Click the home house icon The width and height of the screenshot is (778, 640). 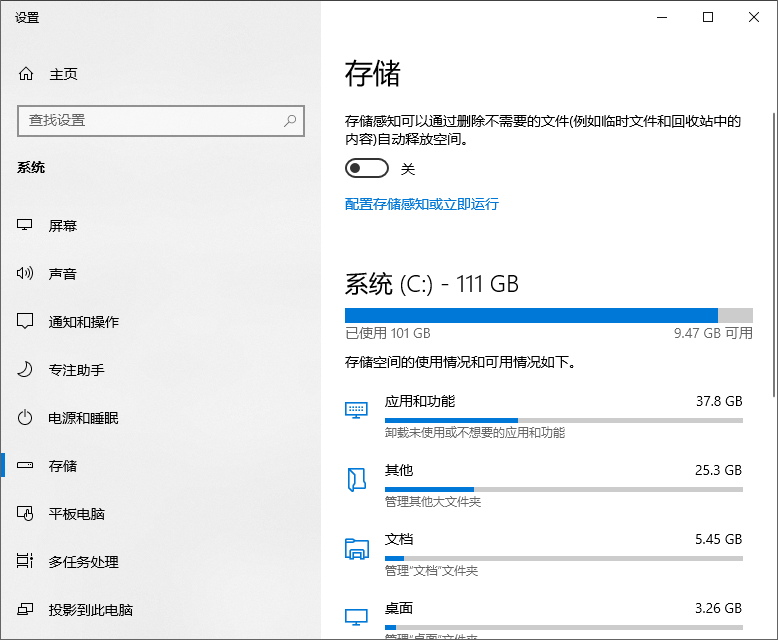tap(26, 74)
